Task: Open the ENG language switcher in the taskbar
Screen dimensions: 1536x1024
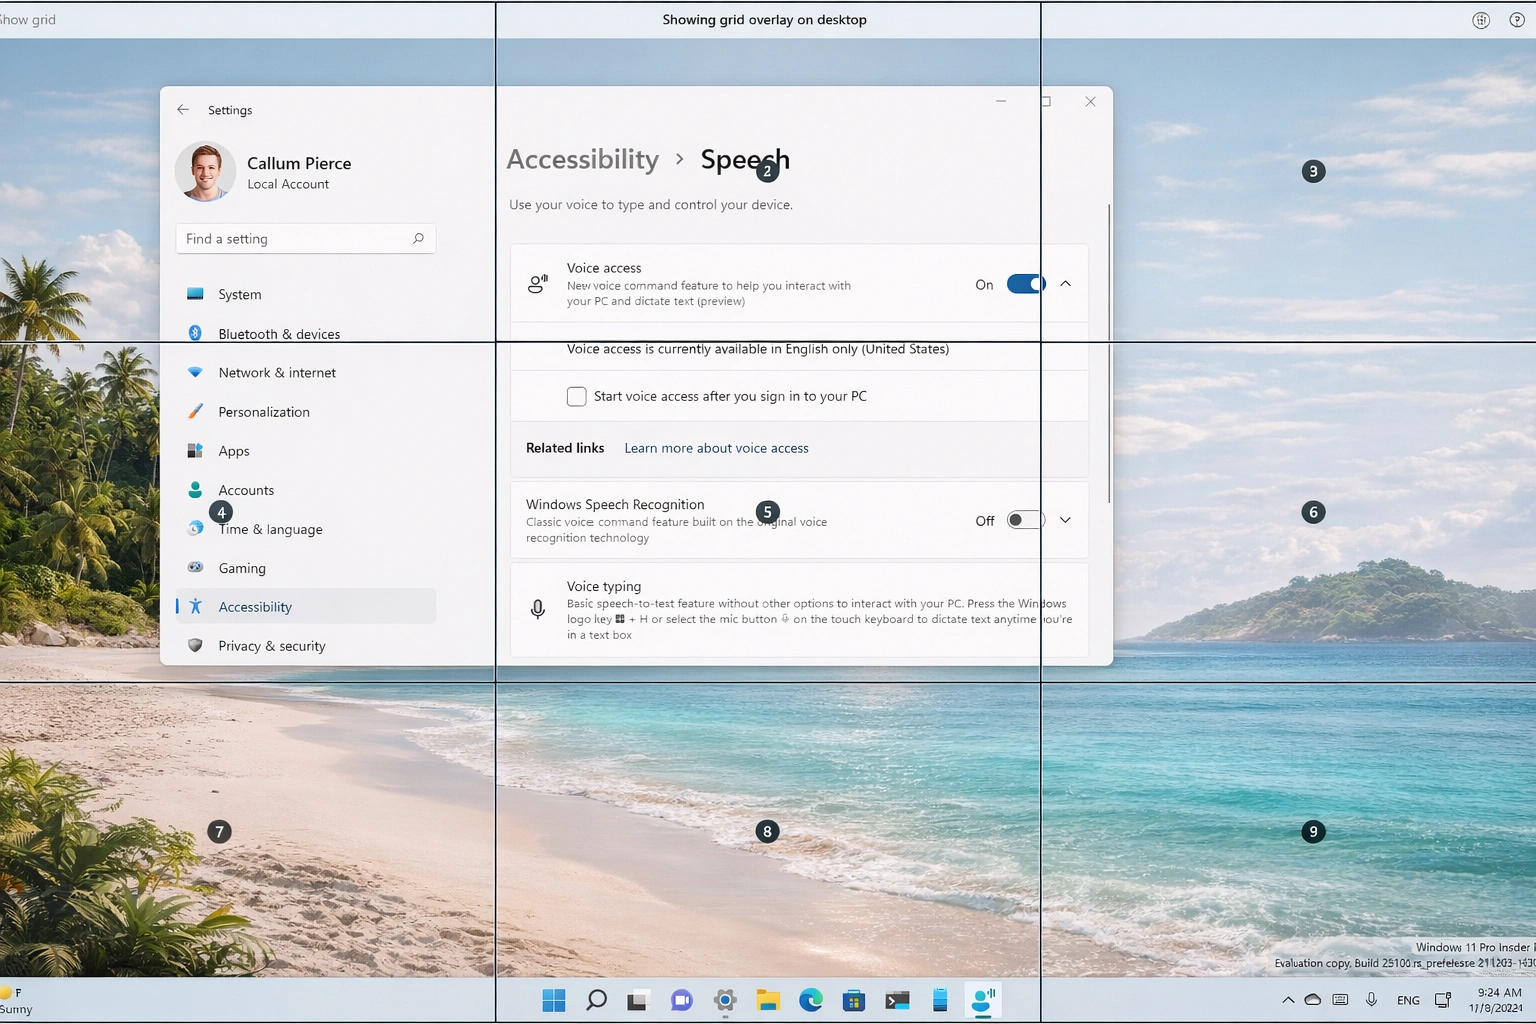Action: [1407, 999]
